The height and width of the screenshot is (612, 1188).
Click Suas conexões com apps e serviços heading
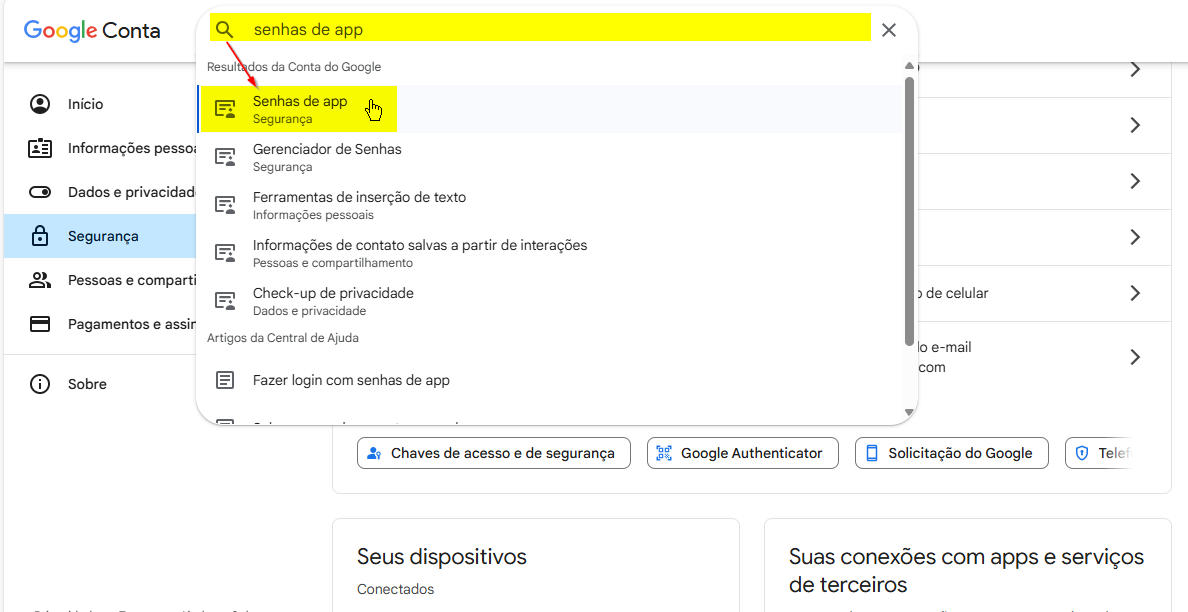coord(966,570)
